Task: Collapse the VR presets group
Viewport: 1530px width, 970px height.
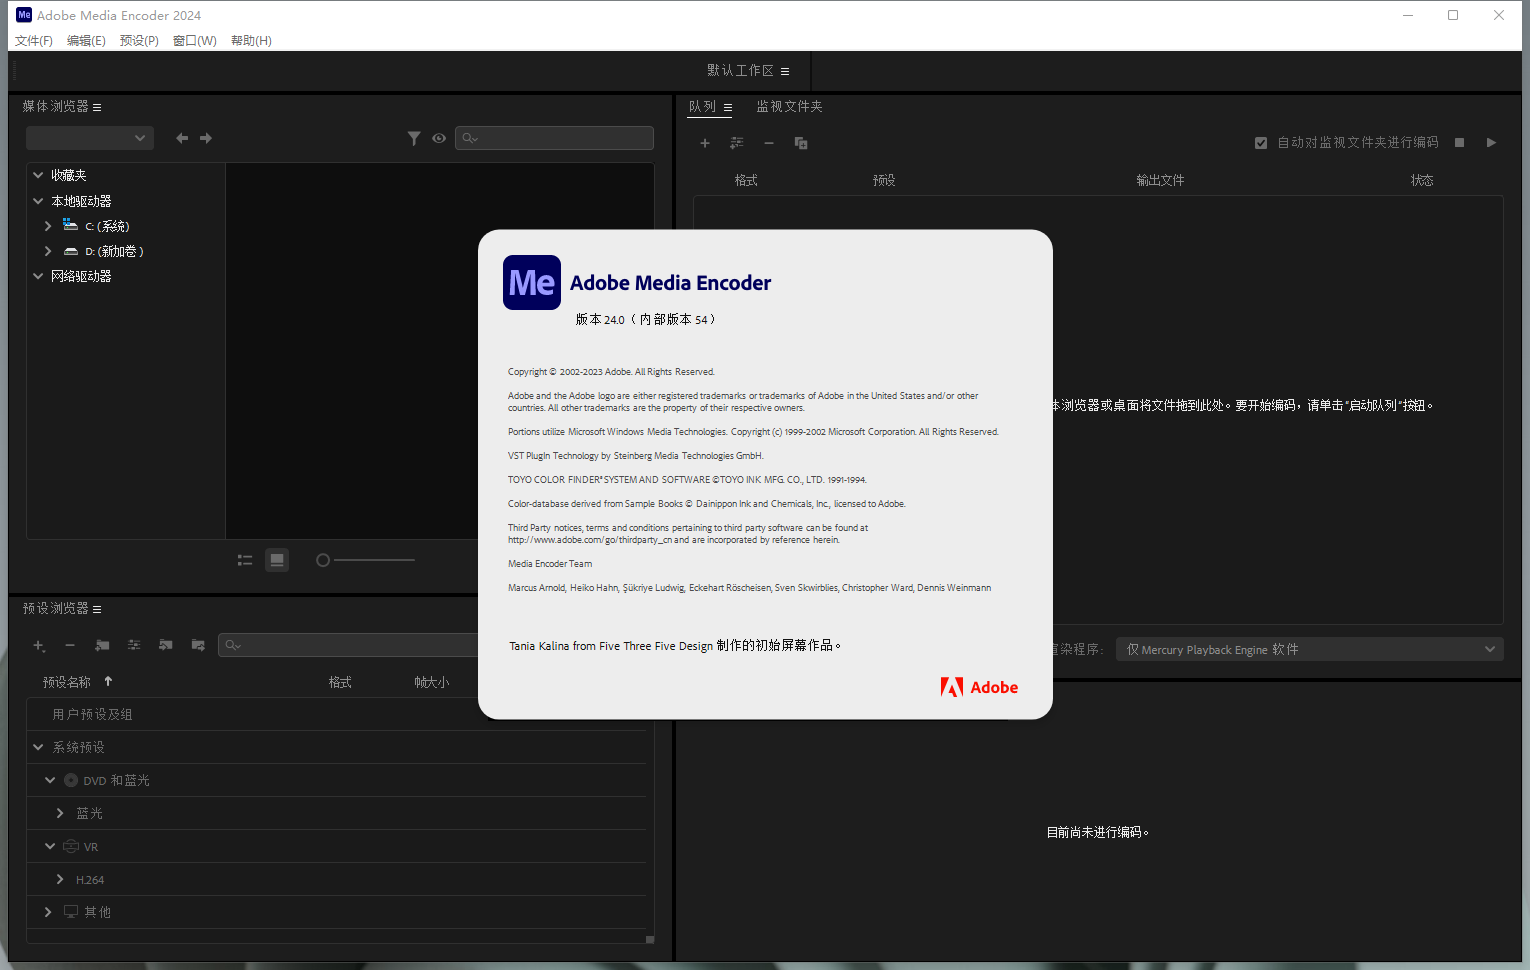Action: [49, 846]
